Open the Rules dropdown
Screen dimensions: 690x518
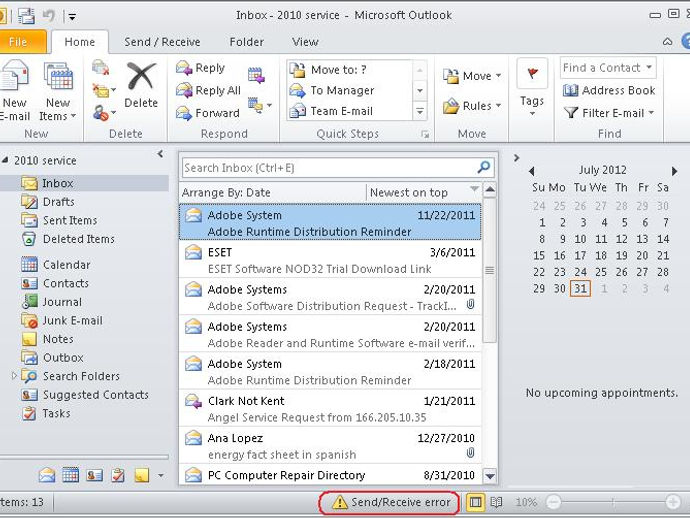tap(472, 106)
